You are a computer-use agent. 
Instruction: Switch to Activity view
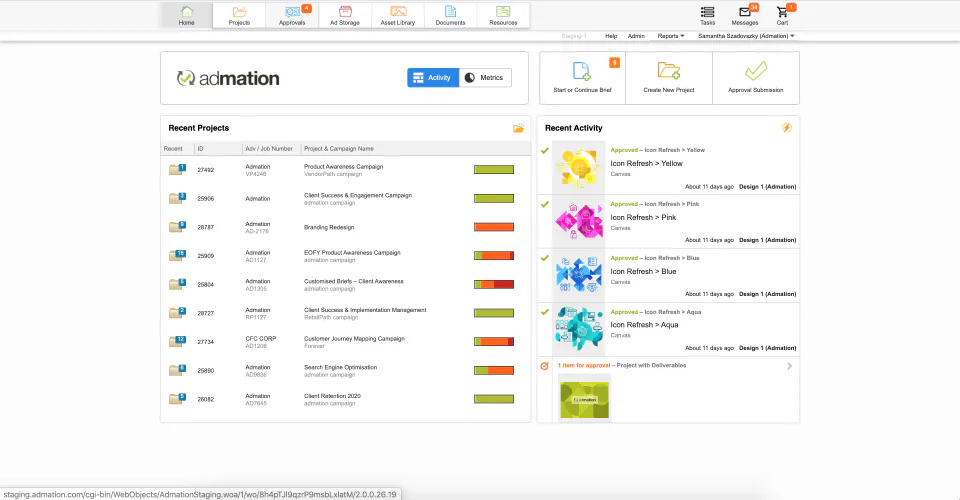tap(433, 78)
